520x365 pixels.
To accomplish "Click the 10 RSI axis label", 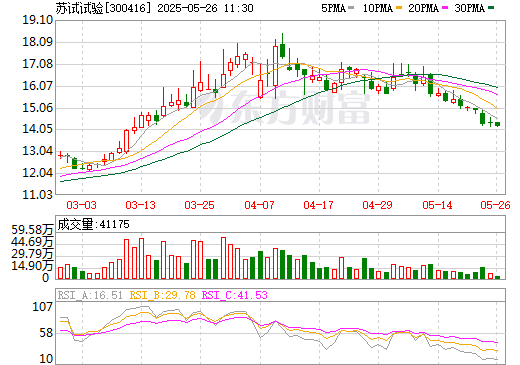I will pos(46,359).
